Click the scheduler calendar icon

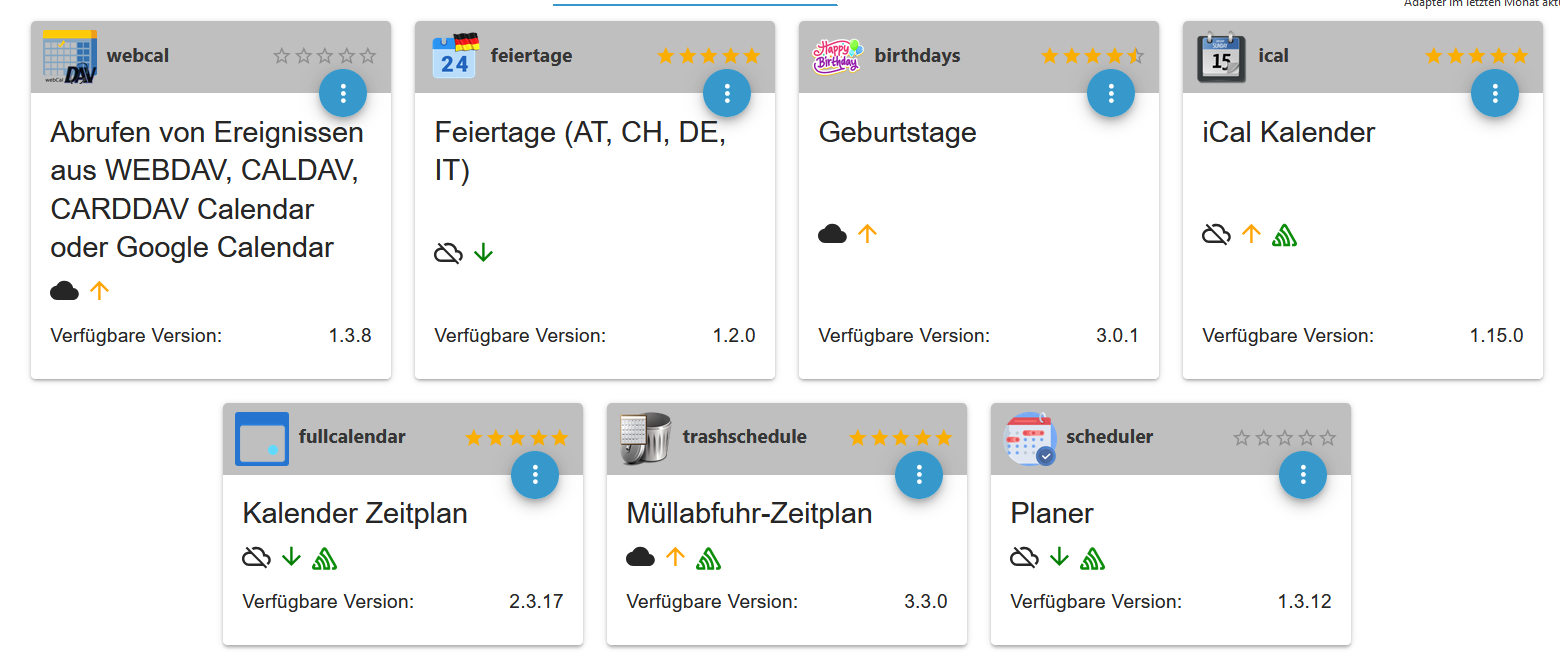coord(1029,438)
